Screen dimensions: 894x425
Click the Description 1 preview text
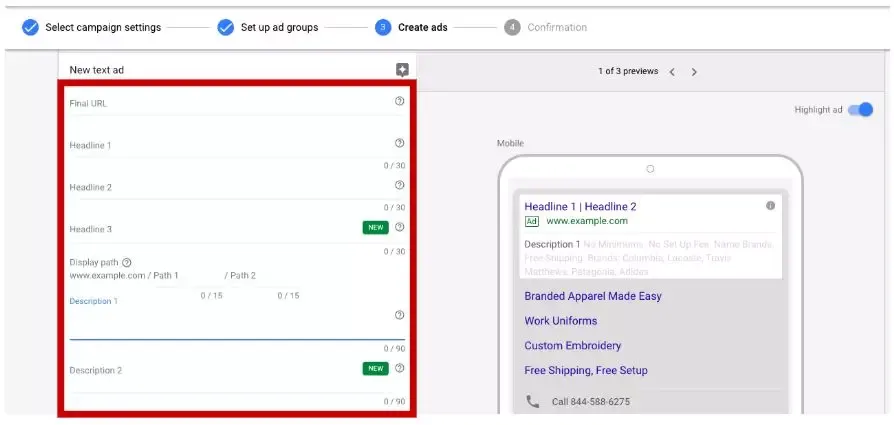(x=552, y=245)
